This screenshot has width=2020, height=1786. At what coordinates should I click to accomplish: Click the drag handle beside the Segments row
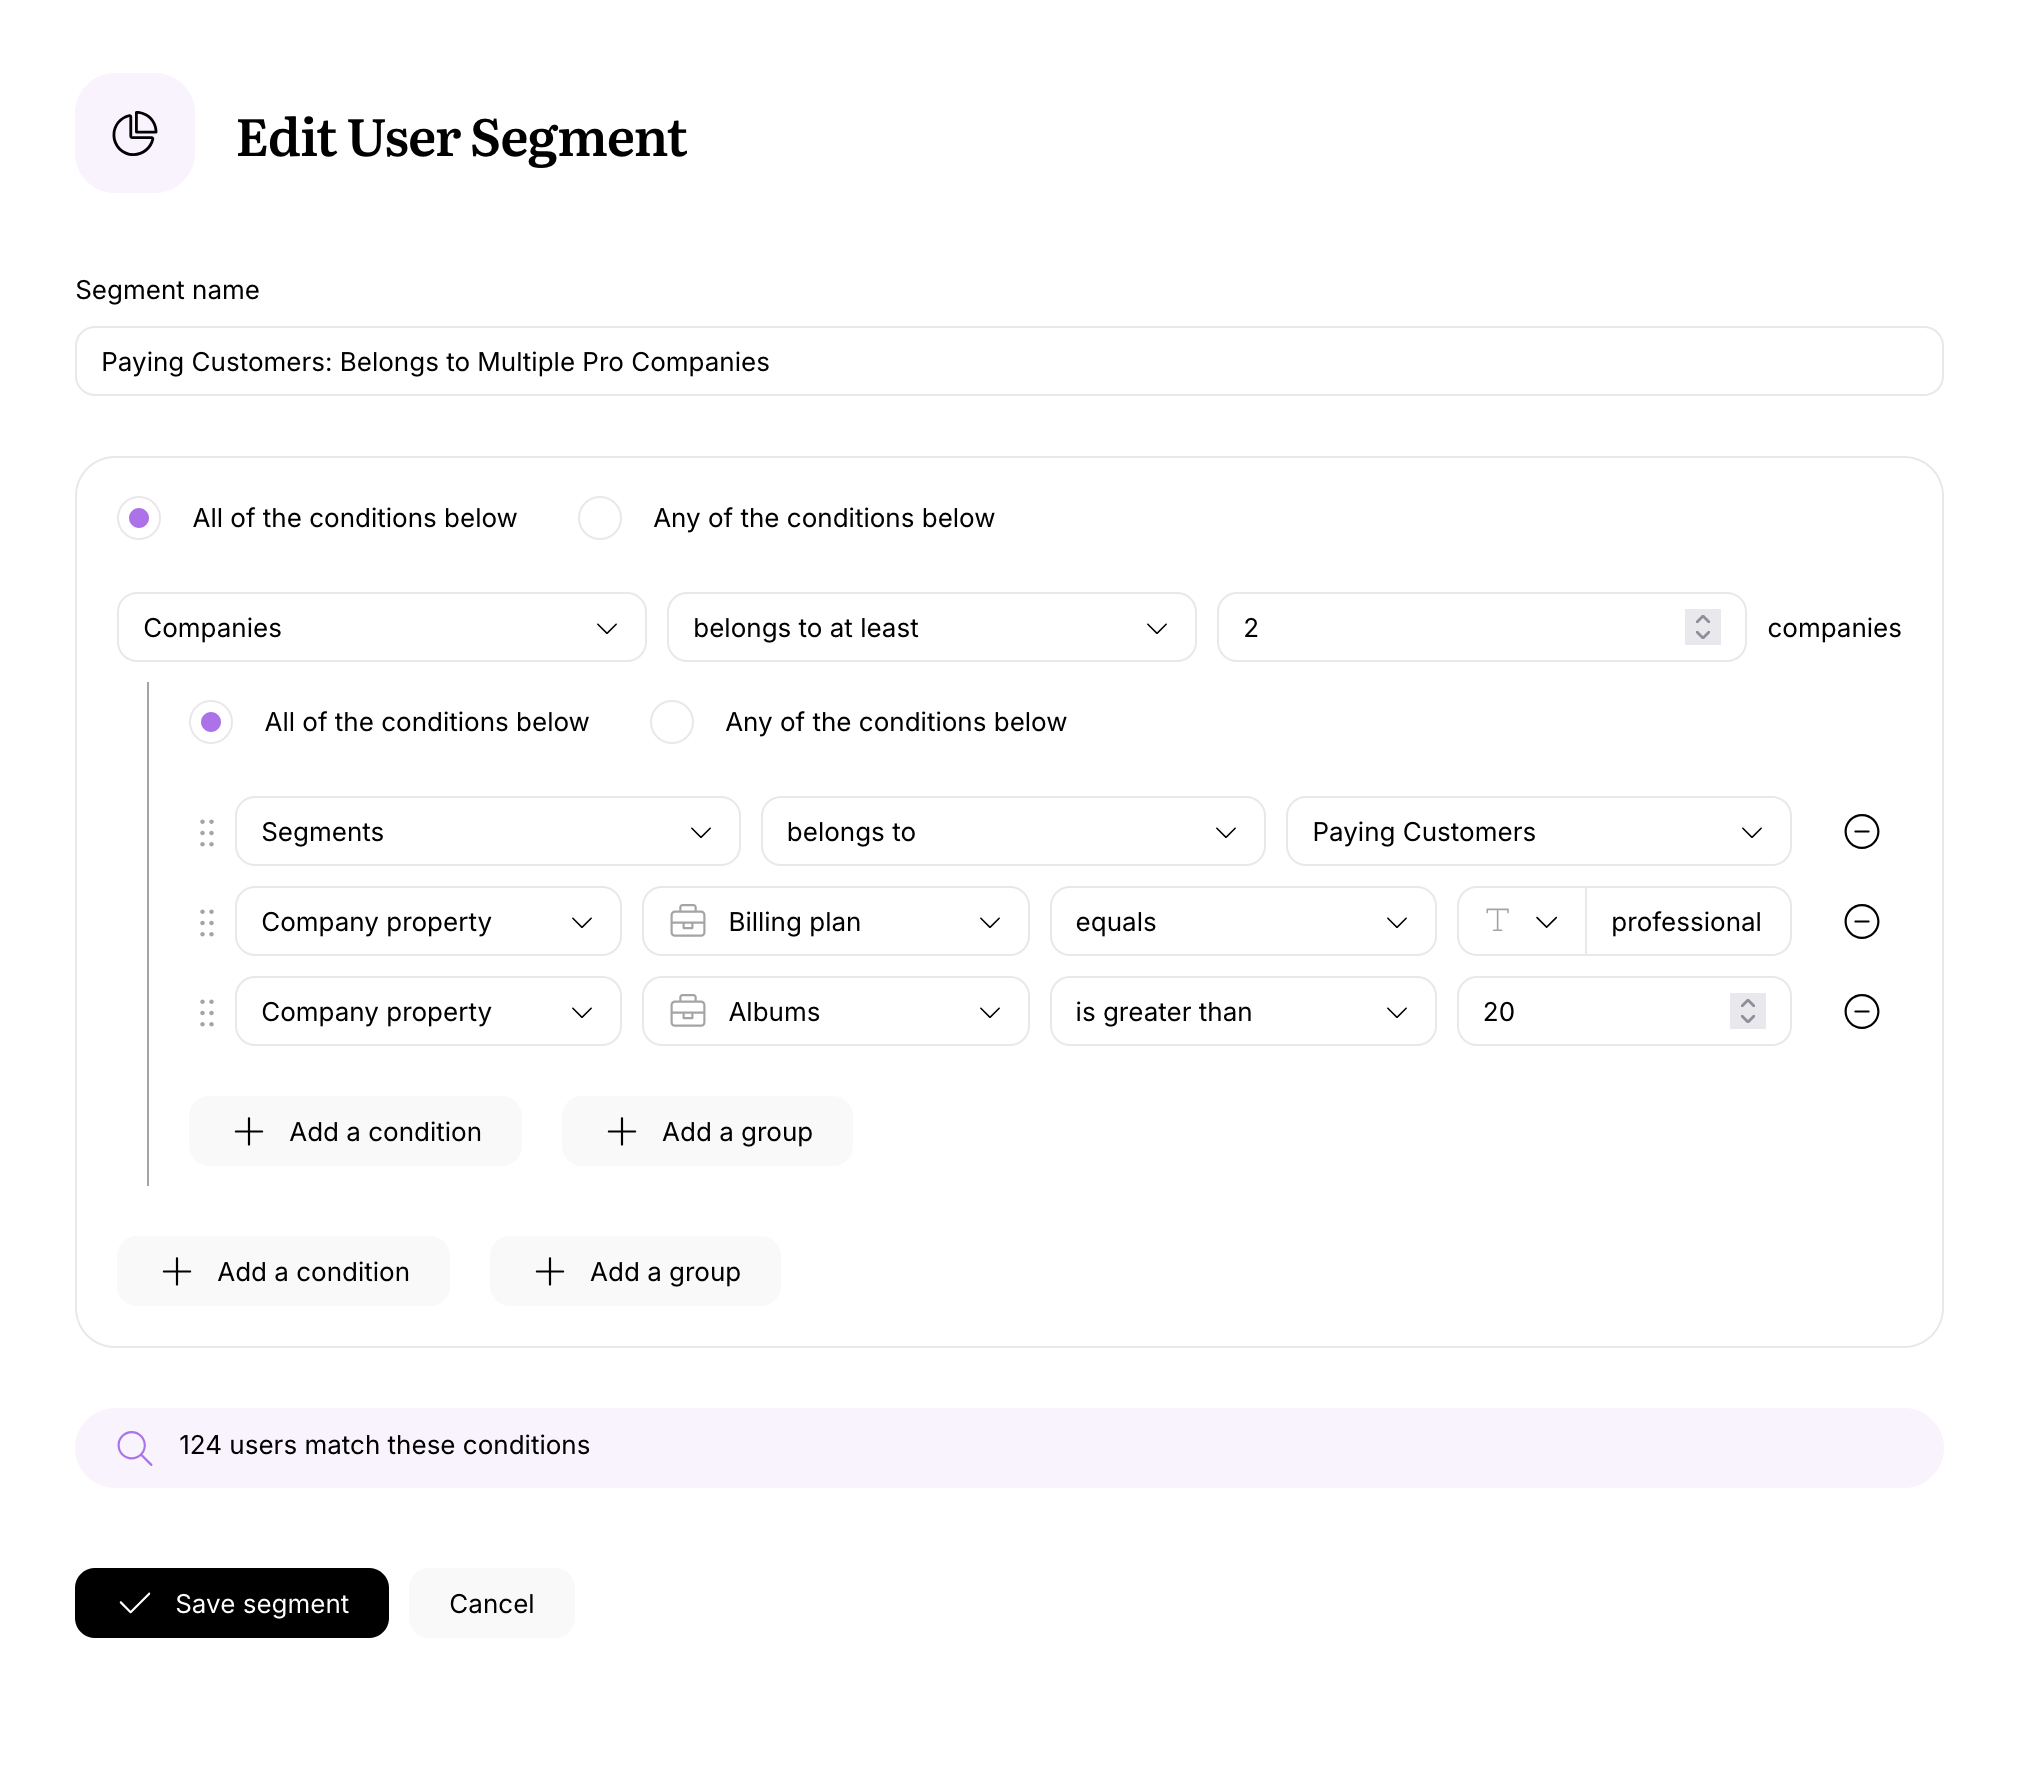tap(207, 831)
